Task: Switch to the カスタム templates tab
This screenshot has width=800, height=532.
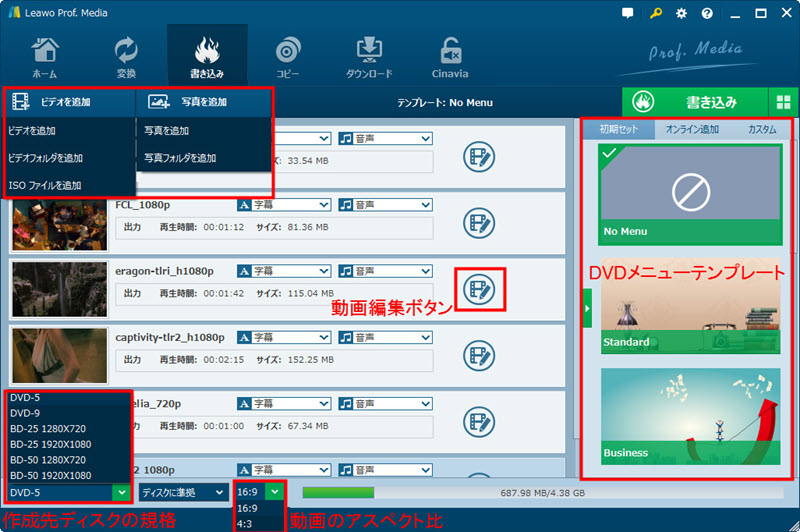Action: click(x=761, y=130)
